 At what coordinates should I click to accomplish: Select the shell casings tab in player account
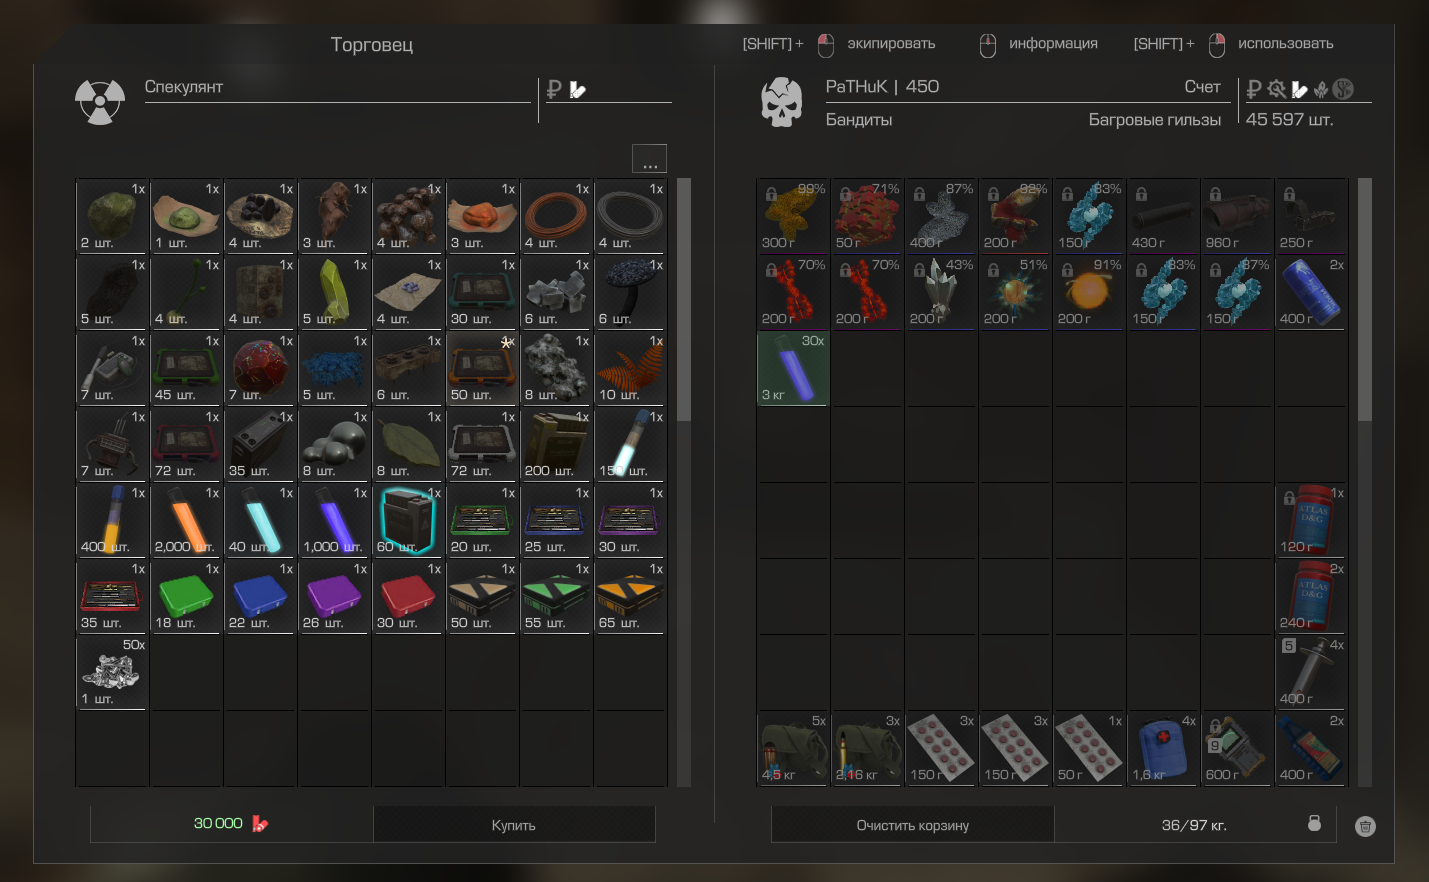pos(1299,90)
